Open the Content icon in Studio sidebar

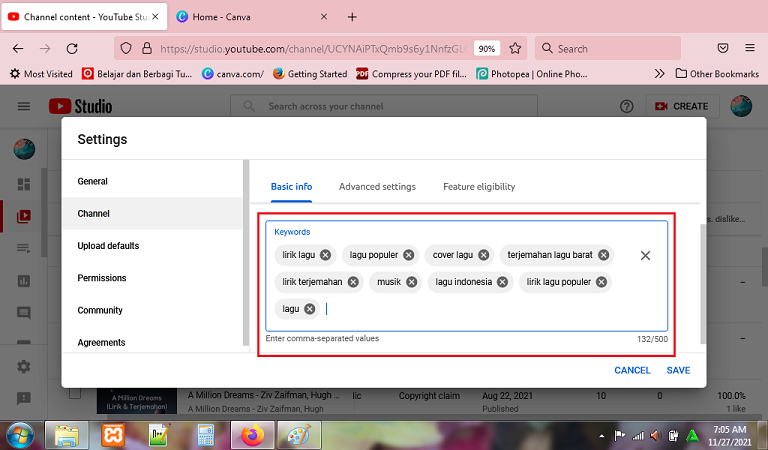(x=24, y=216)
